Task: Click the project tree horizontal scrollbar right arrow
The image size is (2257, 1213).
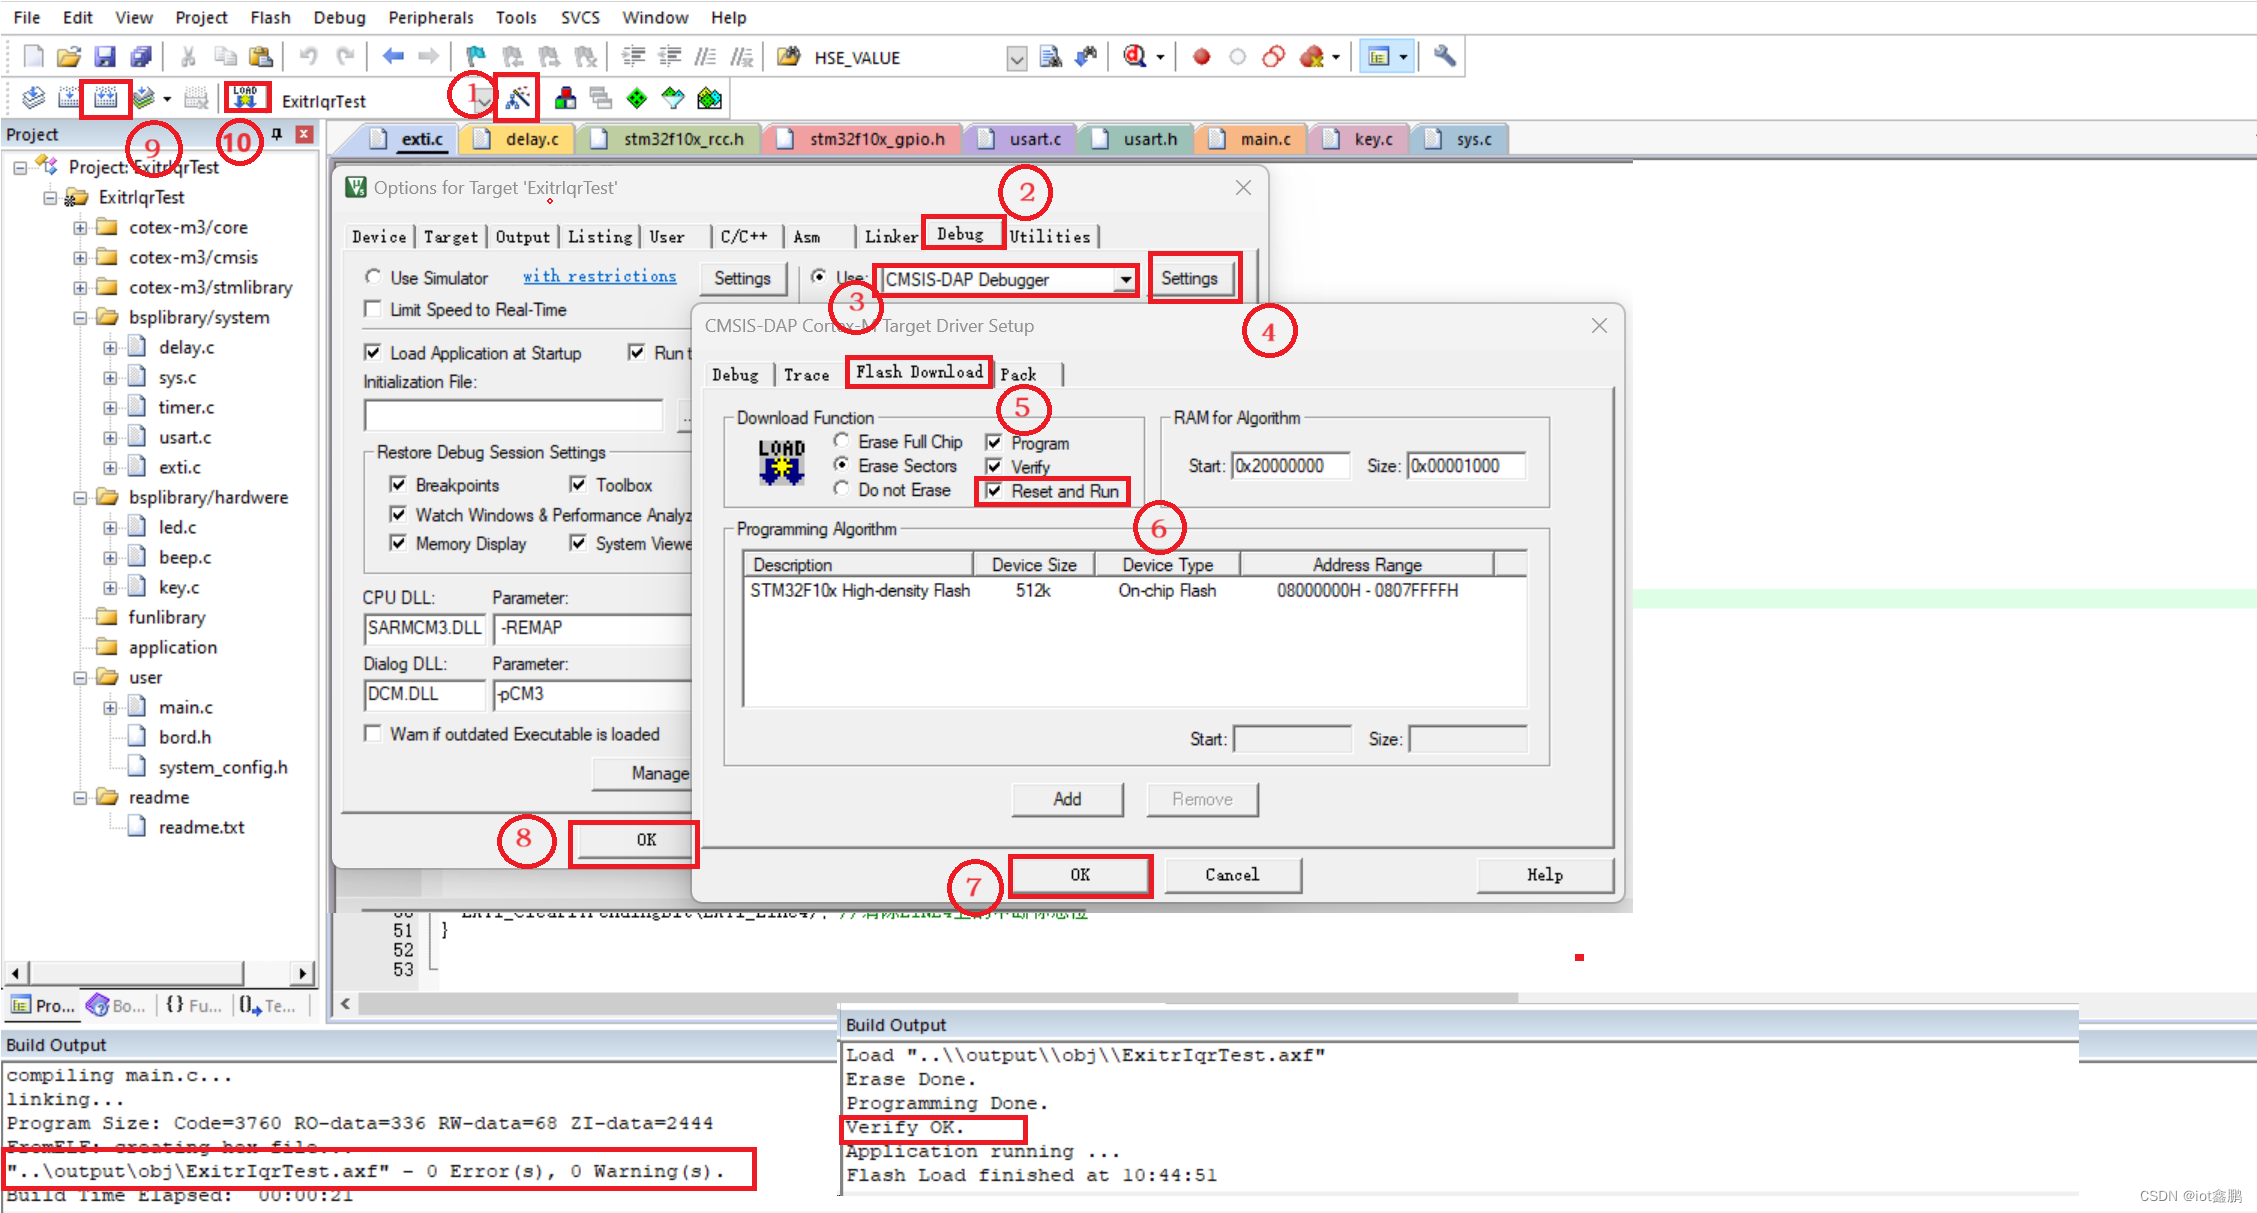Action: coord(302,972)
